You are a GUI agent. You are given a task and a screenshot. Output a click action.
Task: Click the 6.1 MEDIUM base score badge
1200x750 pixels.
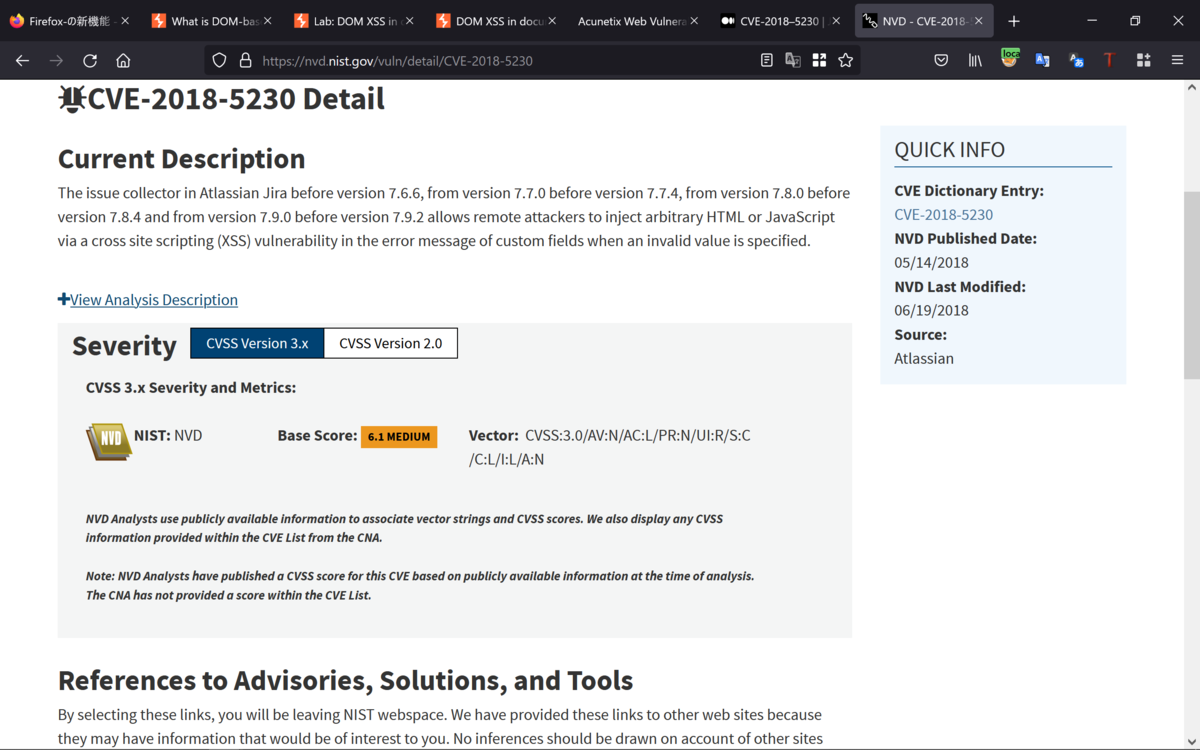tap(399, 436)
